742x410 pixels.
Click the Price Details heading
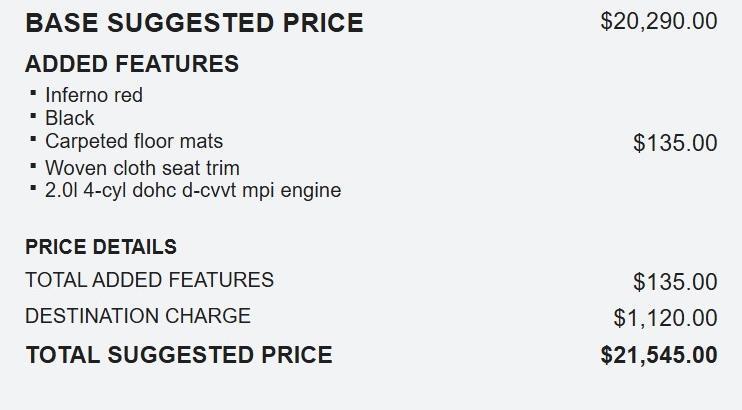click(101, 247)
